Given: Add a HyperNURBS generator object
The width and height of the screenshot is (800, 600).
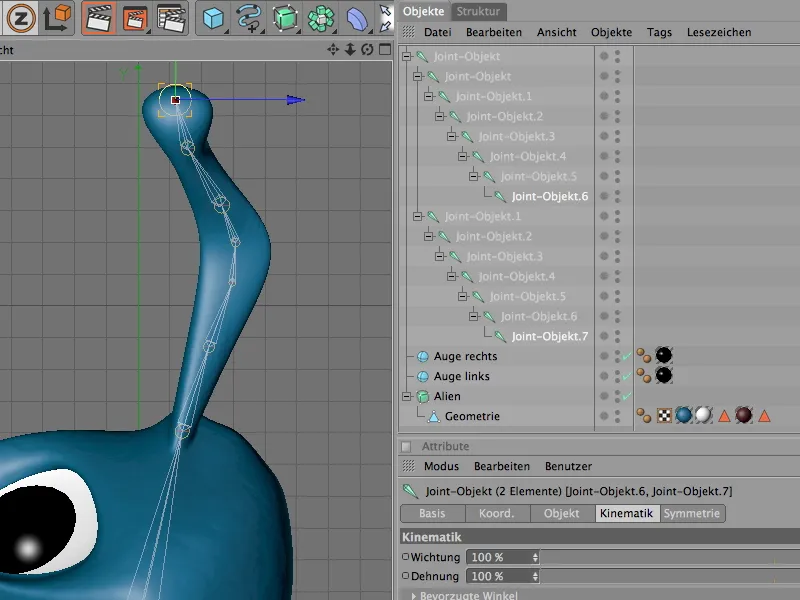Looking at the screenshot, I should [x=285, y=19].
